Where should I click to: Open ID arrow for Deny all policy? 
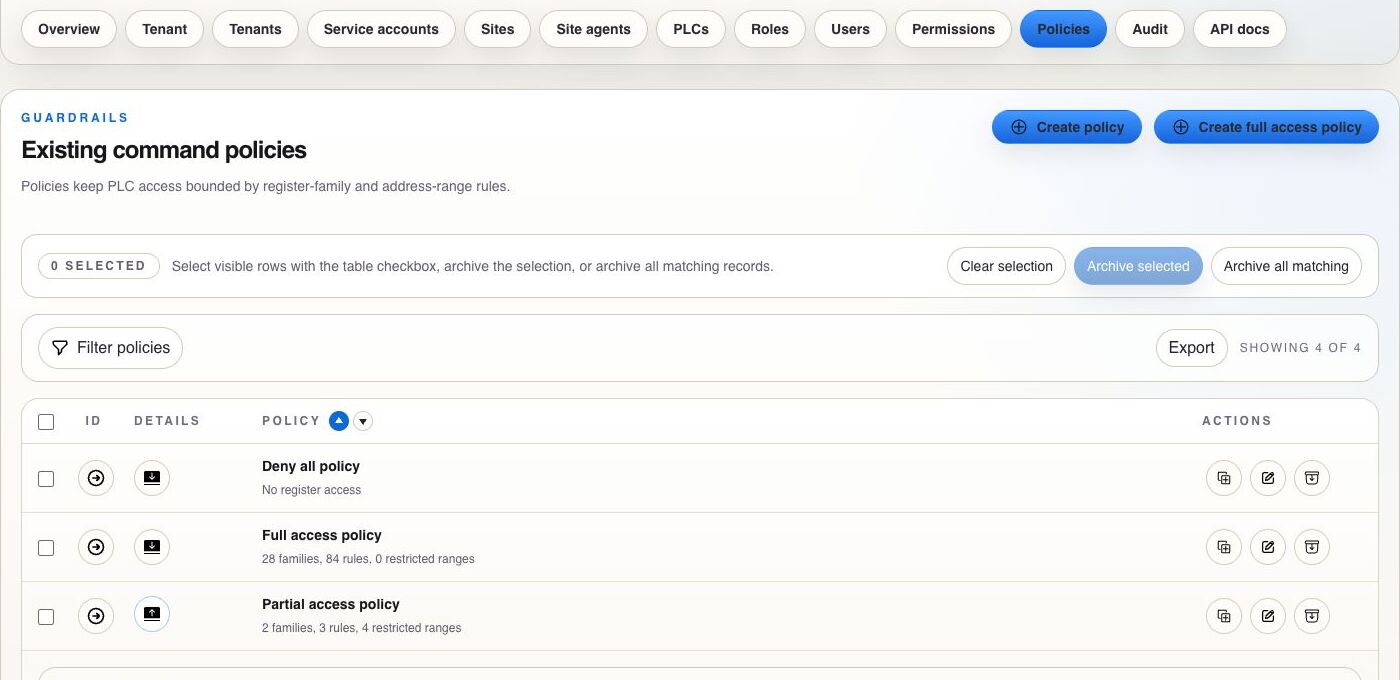click(x=96, y=478)
